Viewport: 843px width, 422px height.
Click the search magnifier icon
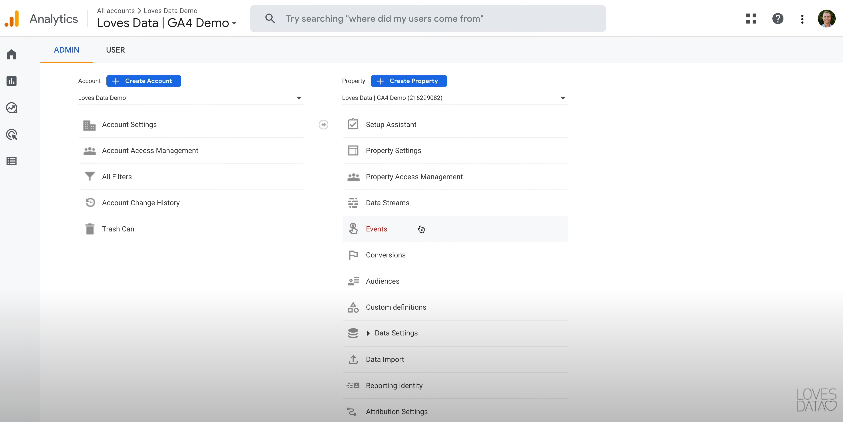[270, 19]
